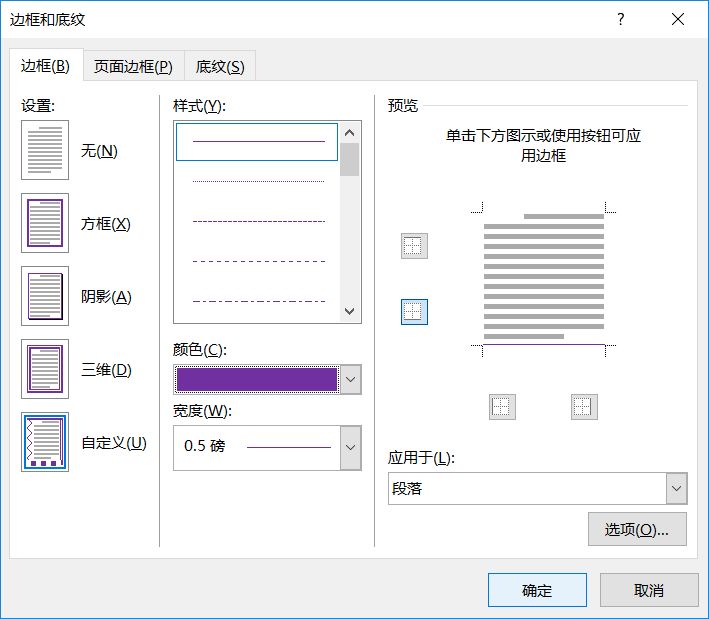The height and width of the screenshot is (619, 709).
Task: Toggle the bottom border button in preview
Action: pos(414,312)
